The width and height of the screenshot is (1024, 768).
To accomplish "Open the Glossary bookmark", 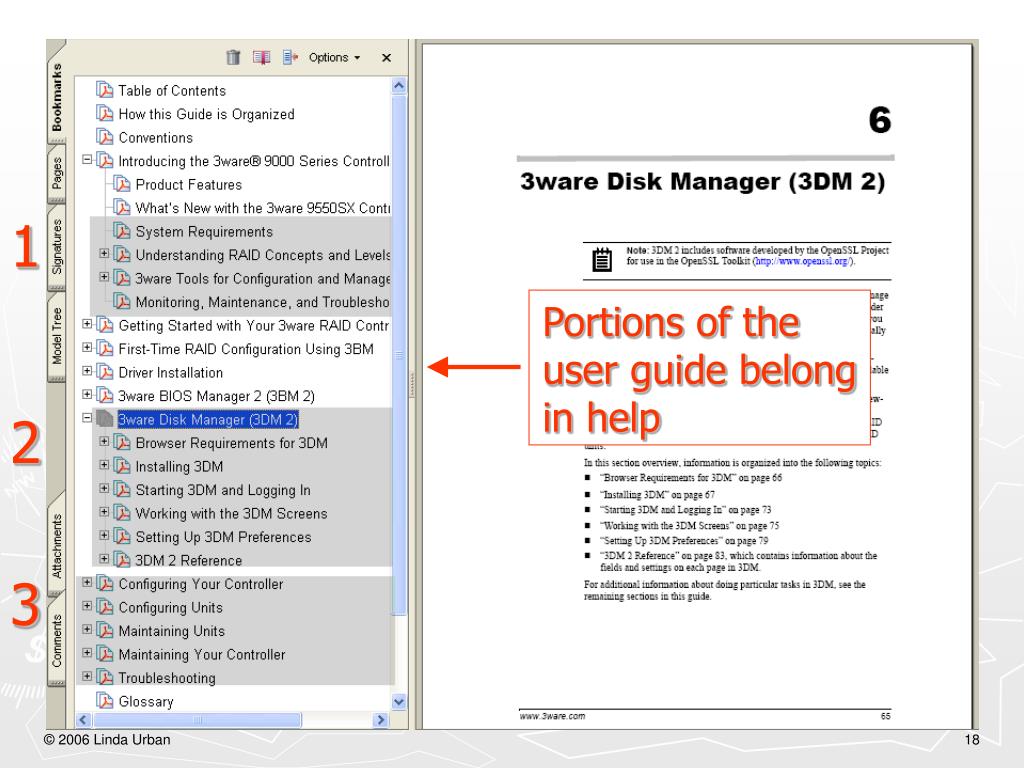I will (x=146, y=701).
